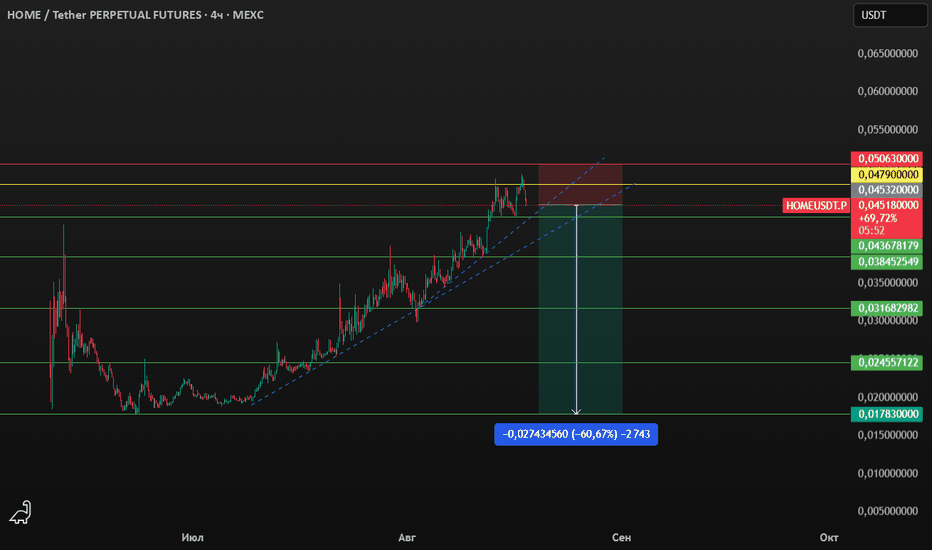932x550 pixels.
Task: Click the +69,72% change readout
Action: point(877,218)
